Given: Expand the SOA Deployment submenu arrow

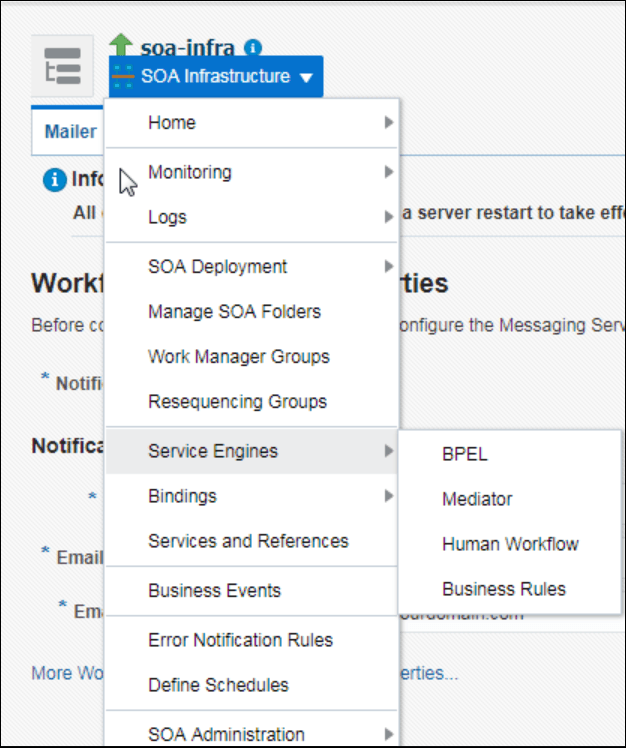Looking at the screenshot, I should click(x=389, y=266).
